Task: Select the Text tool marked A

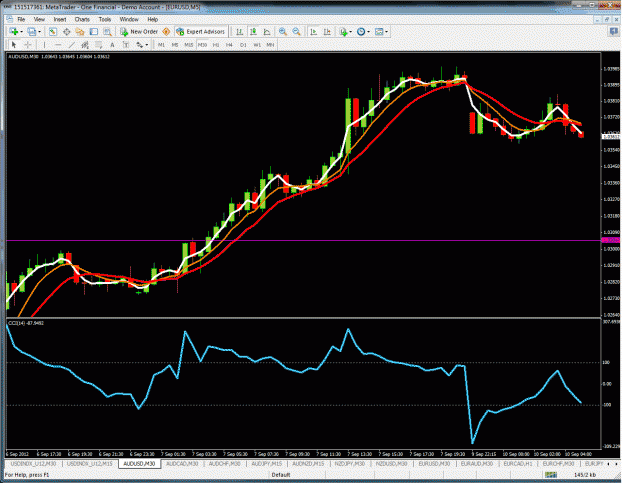Action: tap(112, 45)
